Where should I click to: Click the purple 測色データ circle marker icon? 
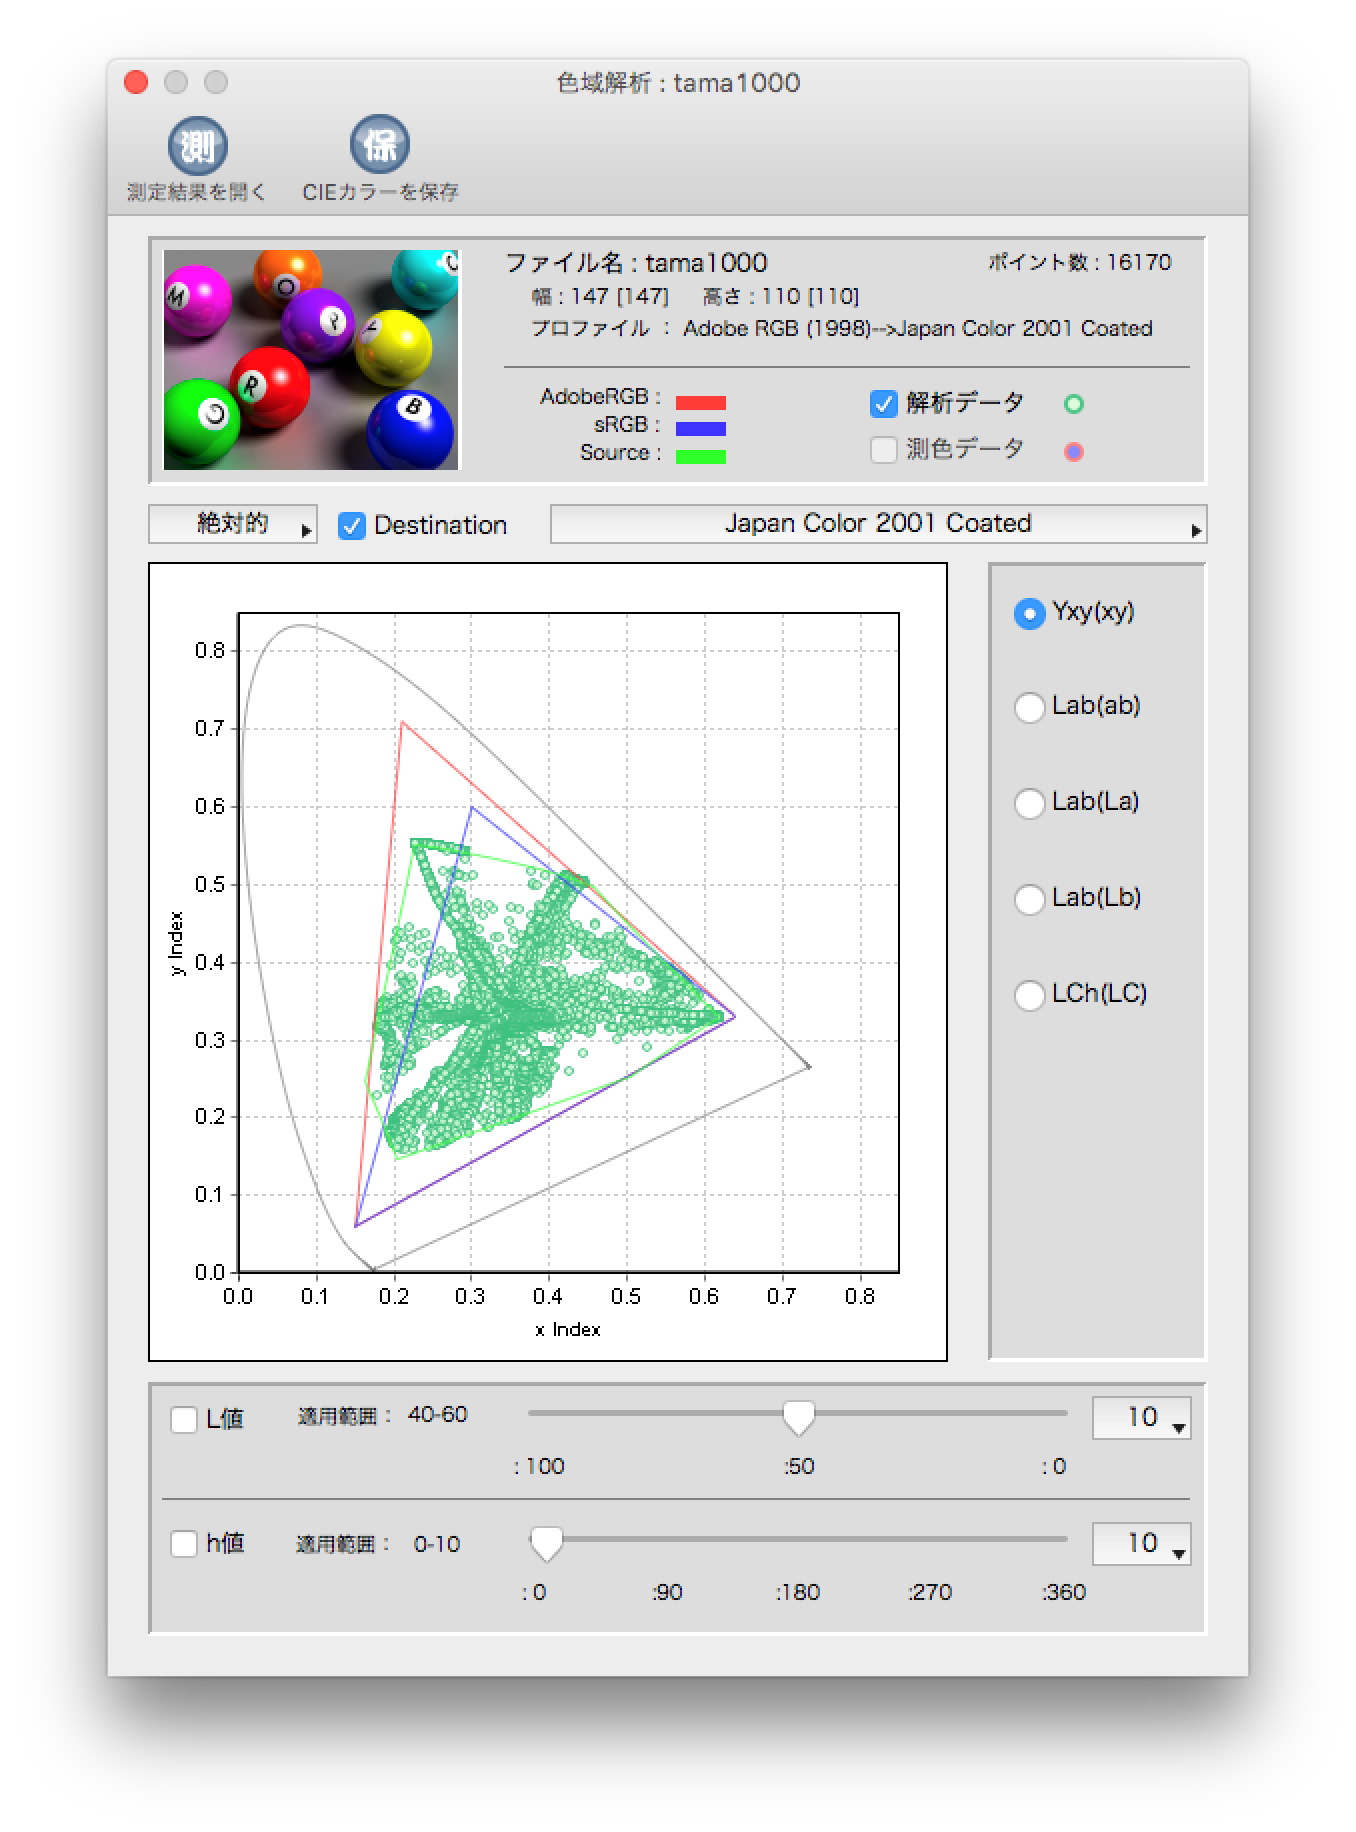pos(1074,452)
